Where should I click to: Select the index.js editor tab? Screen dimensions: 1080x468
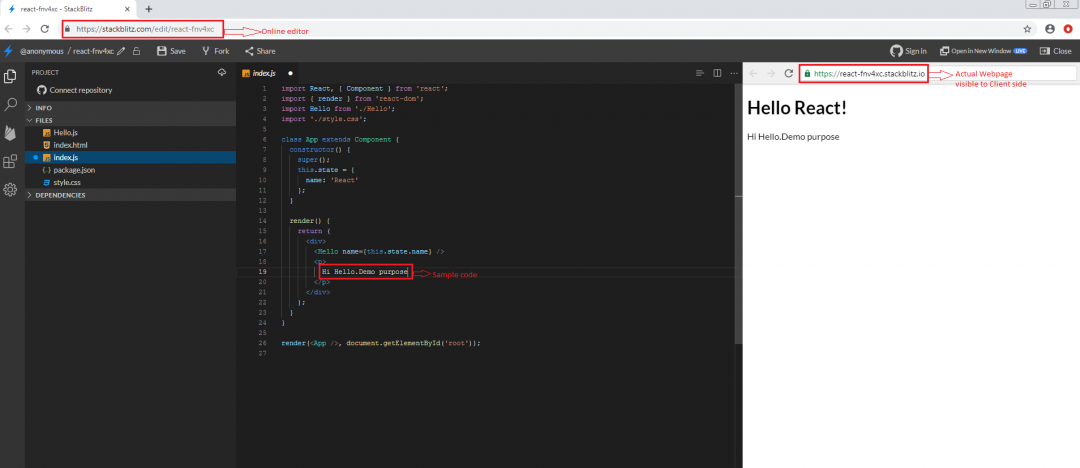click(263, 73)
